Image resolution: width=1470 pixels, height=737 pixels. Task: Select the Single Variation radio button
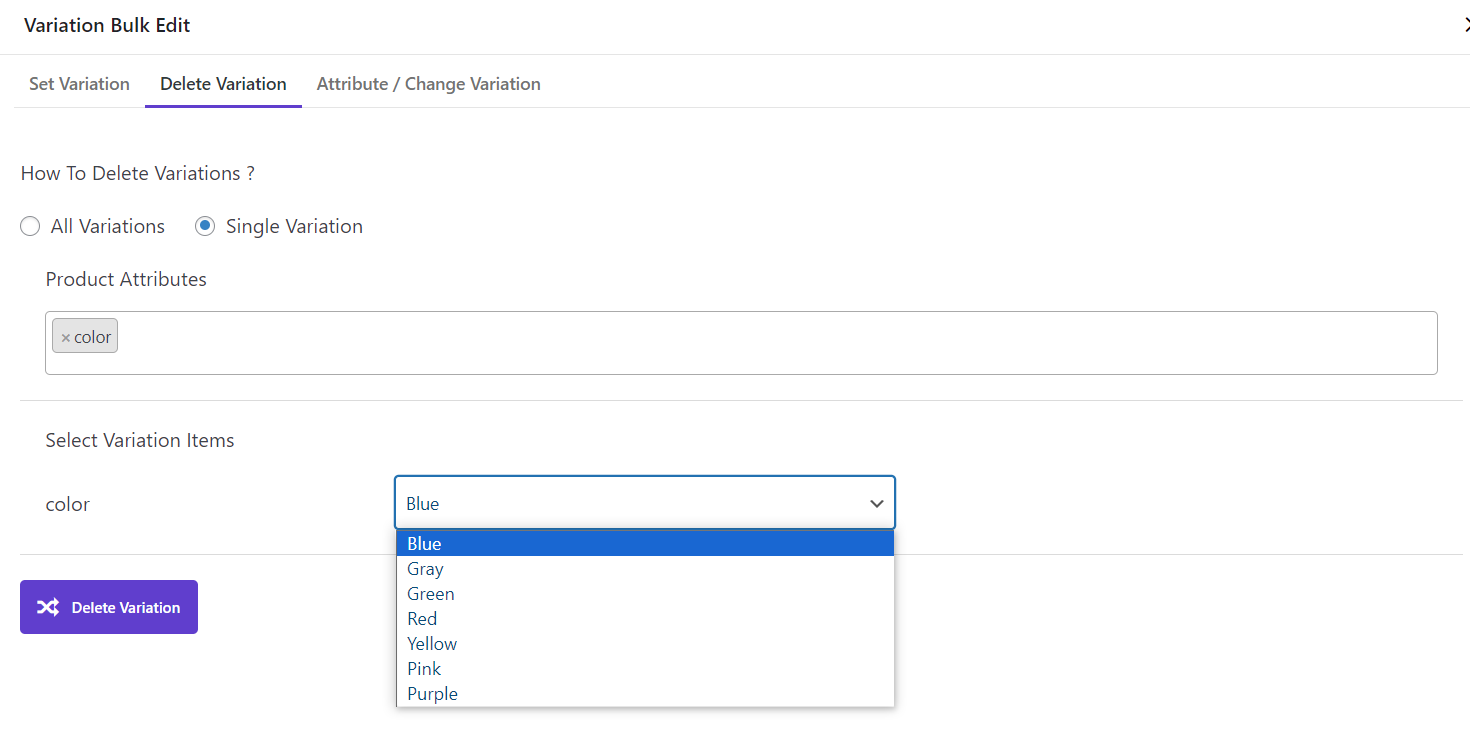[x=205, y=227]
